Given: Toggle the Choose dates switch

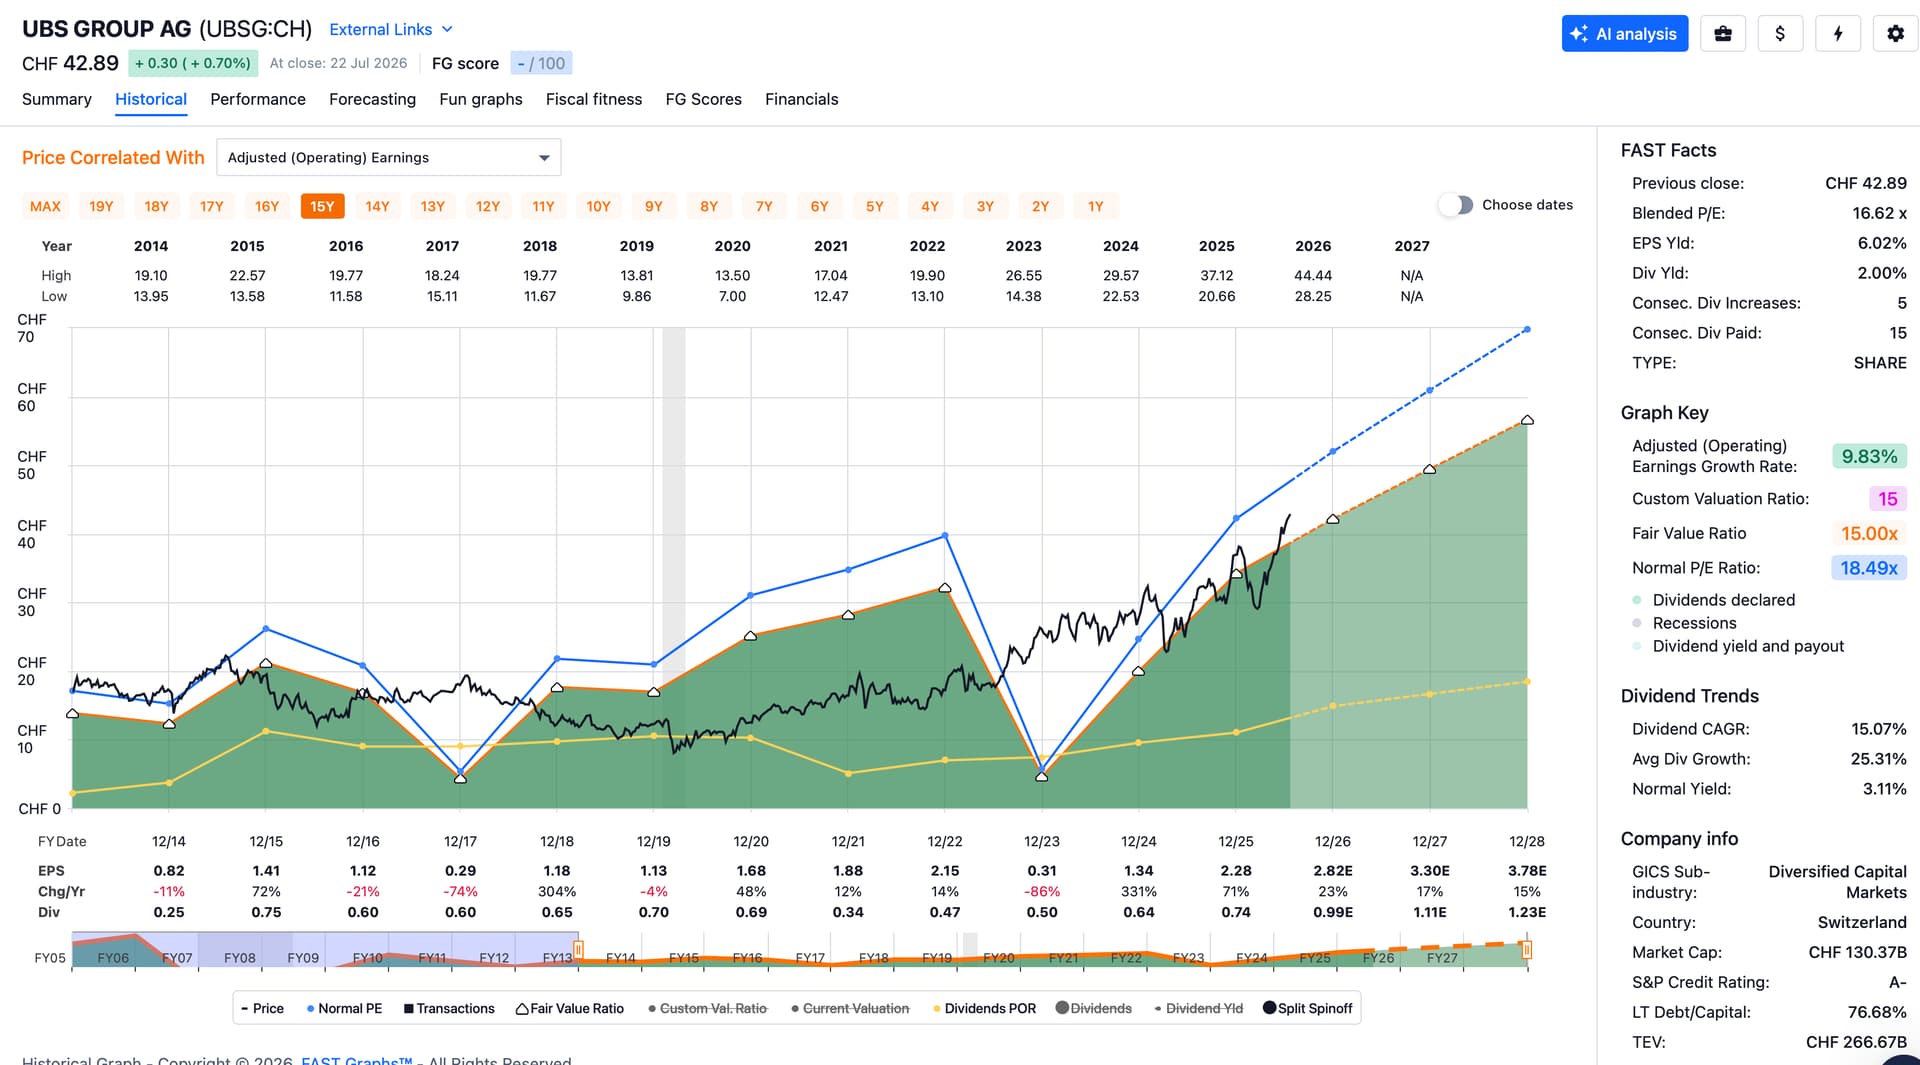Looking at the screenshot, I should click(x=1456, y=205).
